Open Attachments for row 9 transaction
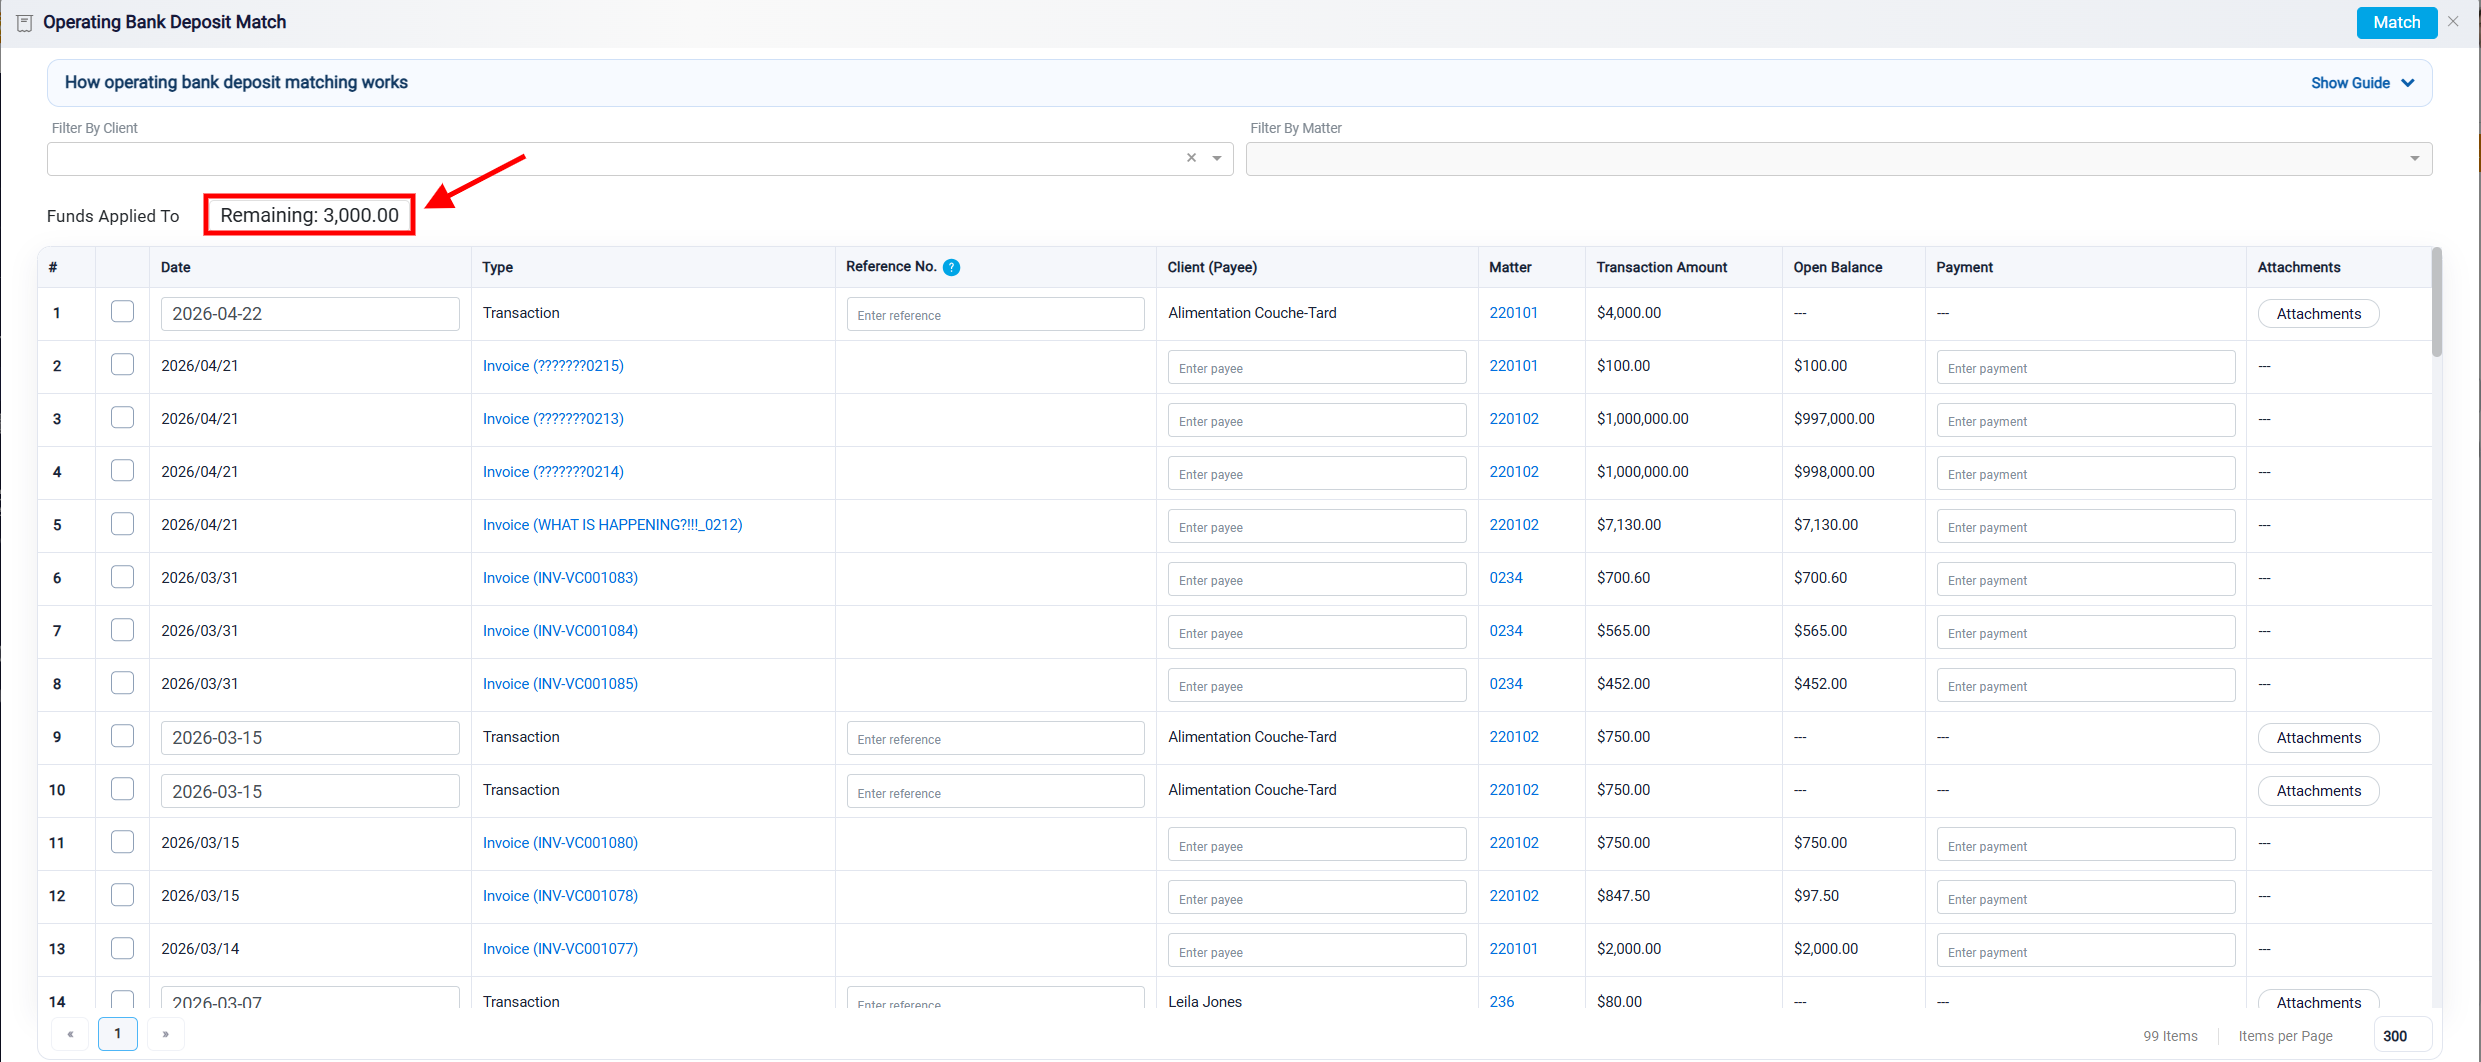The image size is (2481, 1062). pyautogui.click(x=2318, y=738)
